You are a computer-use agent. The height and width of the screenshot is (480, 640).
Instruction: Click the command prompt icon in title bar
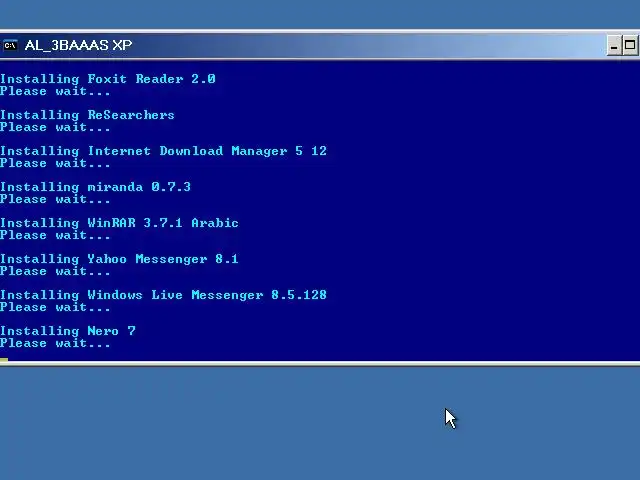tap(10, 45)
